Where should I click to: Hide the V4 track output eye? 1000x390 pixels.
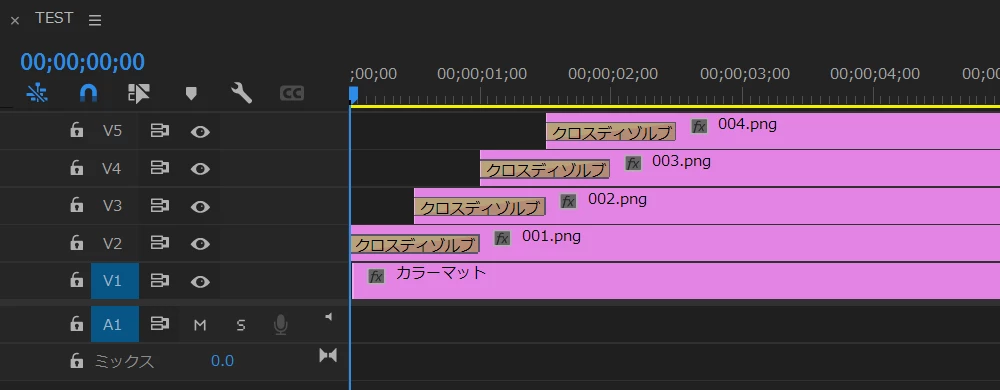200,169
